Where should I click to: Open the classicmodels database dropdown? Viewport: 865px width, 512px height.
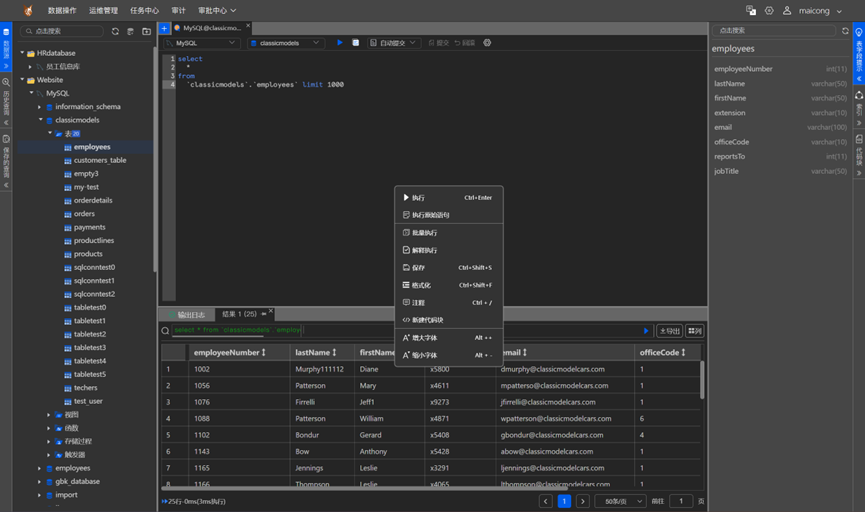[x=286, y=43]
